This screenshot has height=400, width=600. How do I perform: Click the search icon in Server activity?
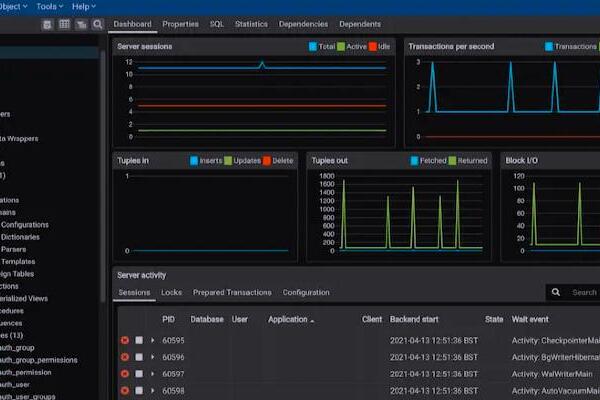(556, 293)
